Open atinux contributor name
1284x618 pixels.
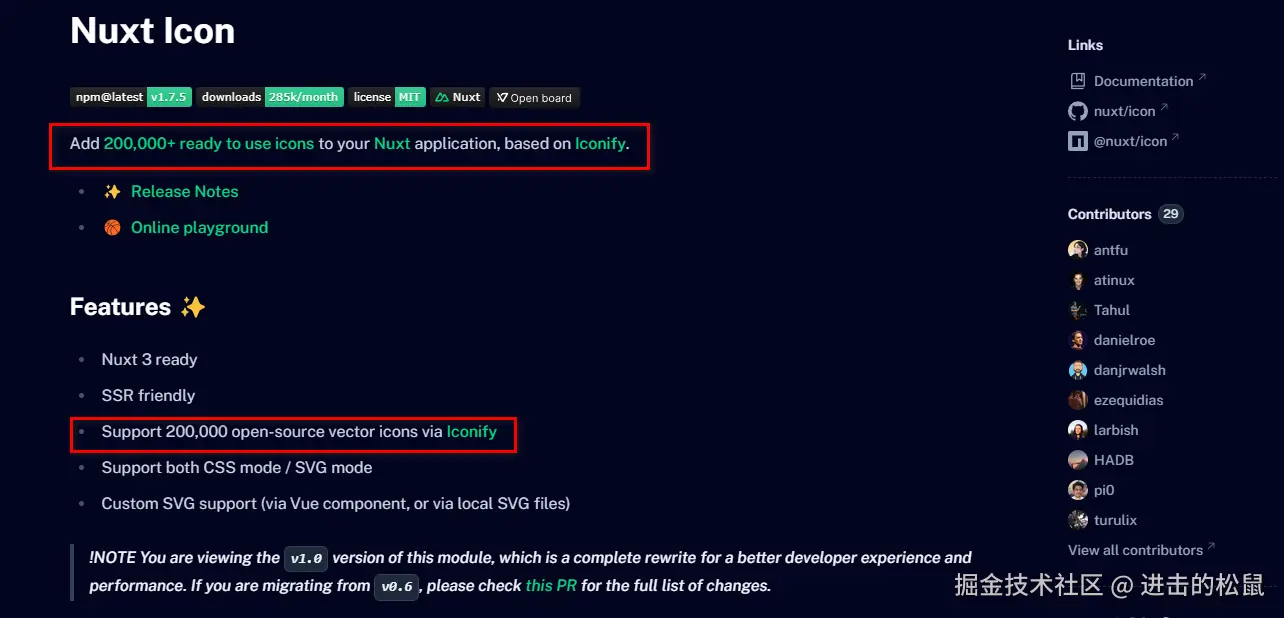tap(1114, 280)
